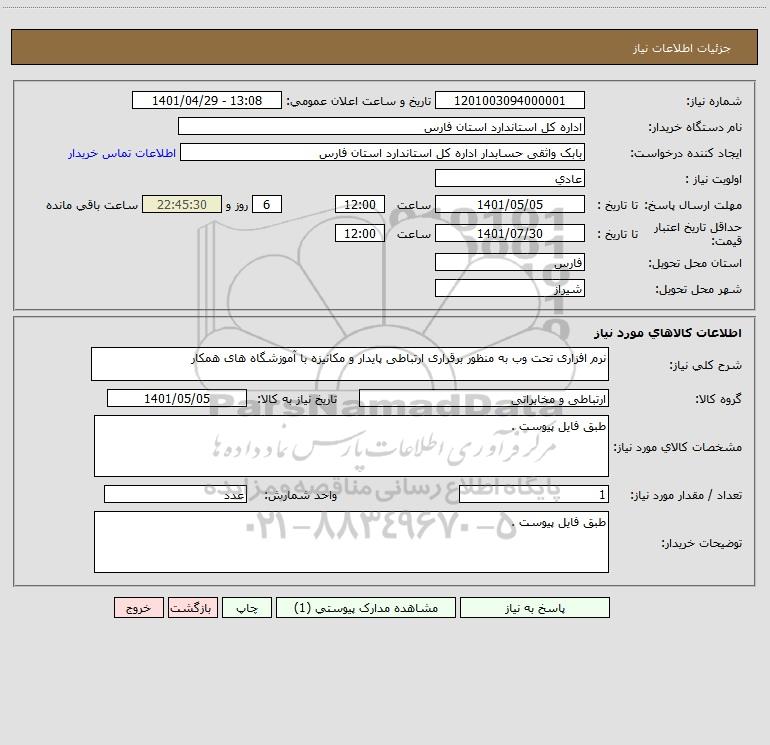Click label شرح کلی نیاز
The width and height of the screenshot is (770, 745).
(706, 365)
